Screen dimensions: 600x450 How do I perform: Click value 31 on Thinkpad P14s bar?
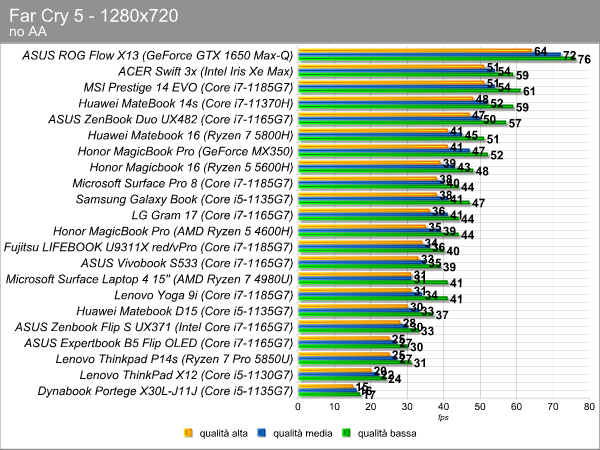tap(420, 363)
